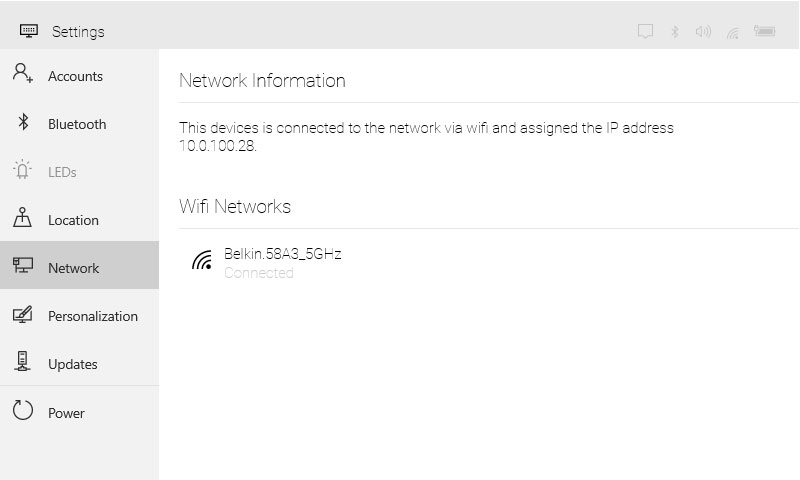Click the LEDs lamp icon
This screenshot has width=800, height=480.
point(22,169)
